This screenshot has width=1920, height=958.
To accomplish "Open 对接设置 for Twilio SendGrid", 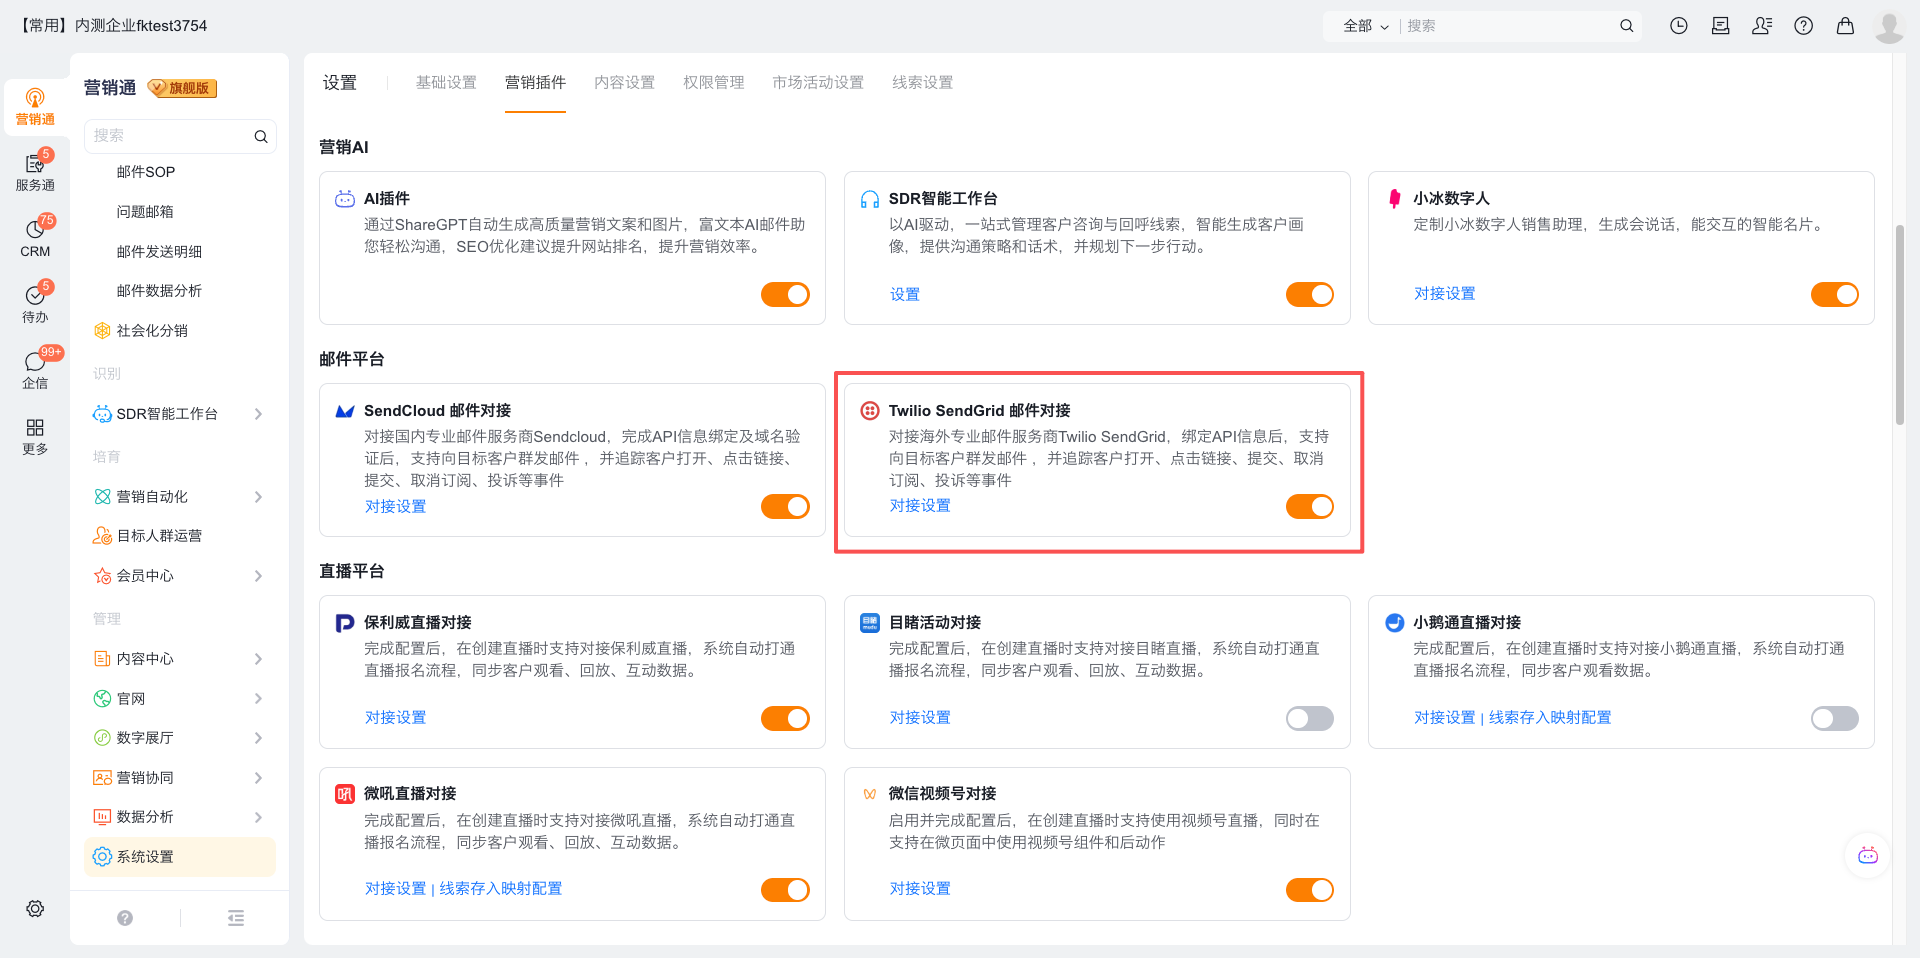I will [920, 506].
